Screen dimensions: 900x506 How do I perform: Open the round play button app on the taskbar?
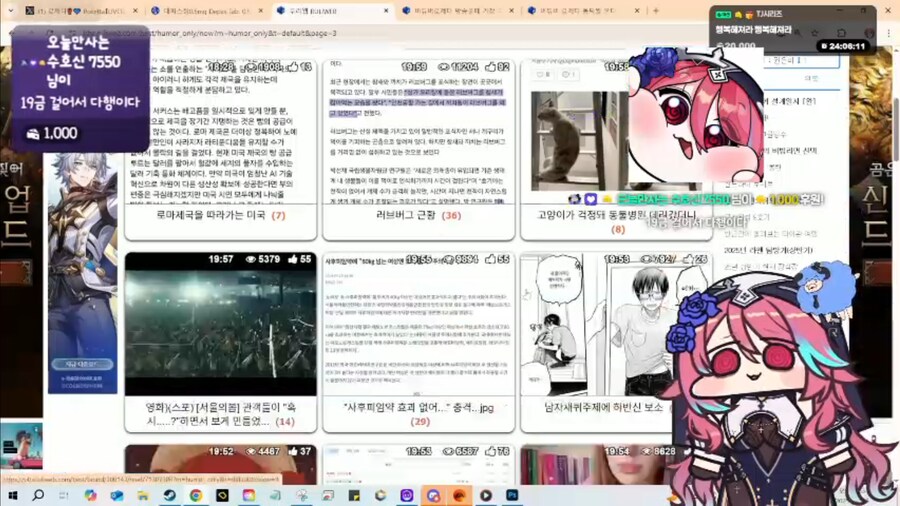[x=486, y=495]
